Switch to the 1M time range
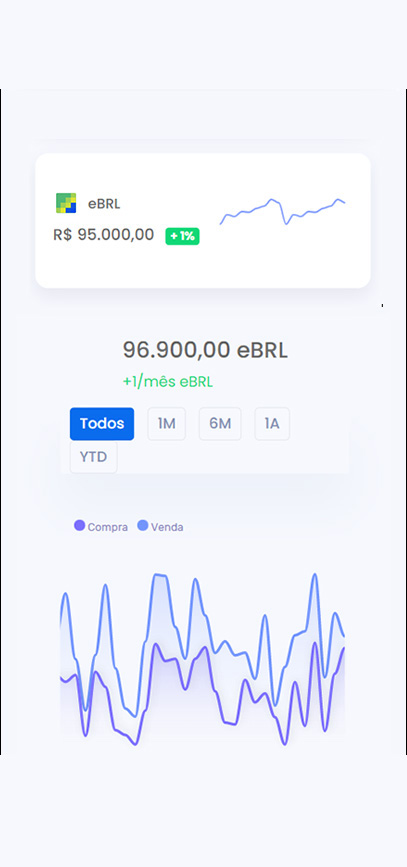 [166, 424]
